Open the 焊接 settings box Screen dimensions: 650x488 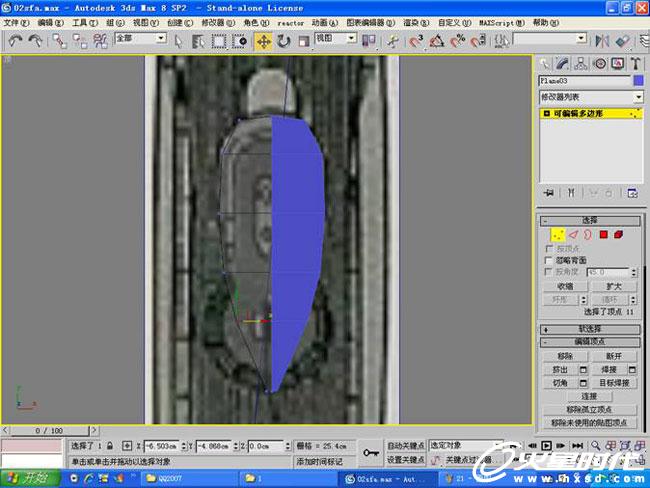click(632, 369)
